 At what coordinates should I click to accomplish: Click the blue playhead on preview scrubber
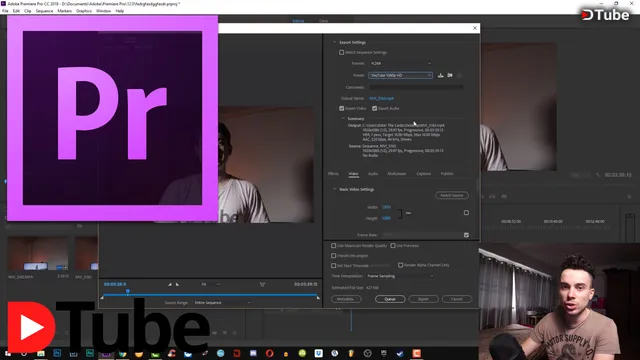point(128,291)
